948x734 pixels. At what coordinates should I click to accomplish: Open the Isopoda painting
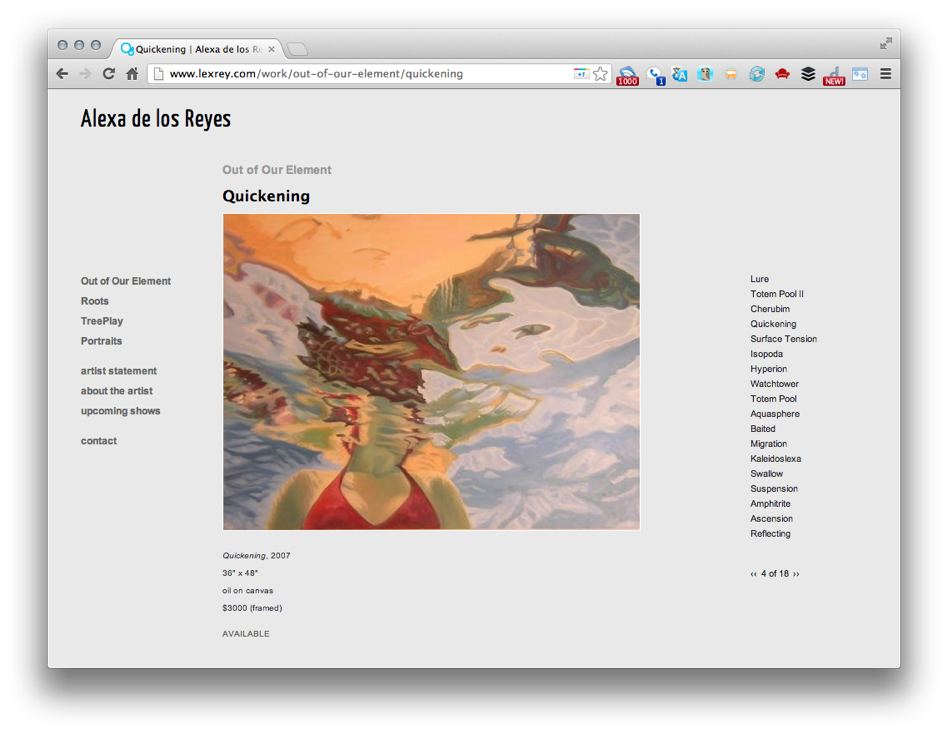767,354
